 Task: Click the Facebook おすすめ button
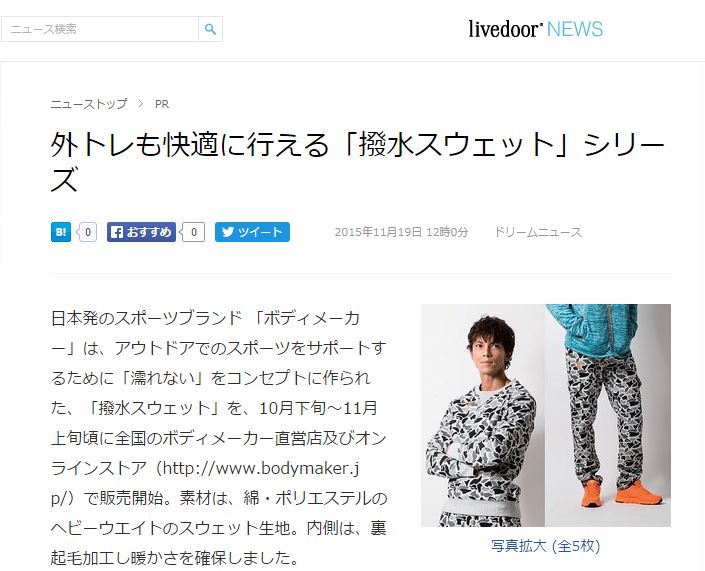pyautogui.click(x=141, y=232)
